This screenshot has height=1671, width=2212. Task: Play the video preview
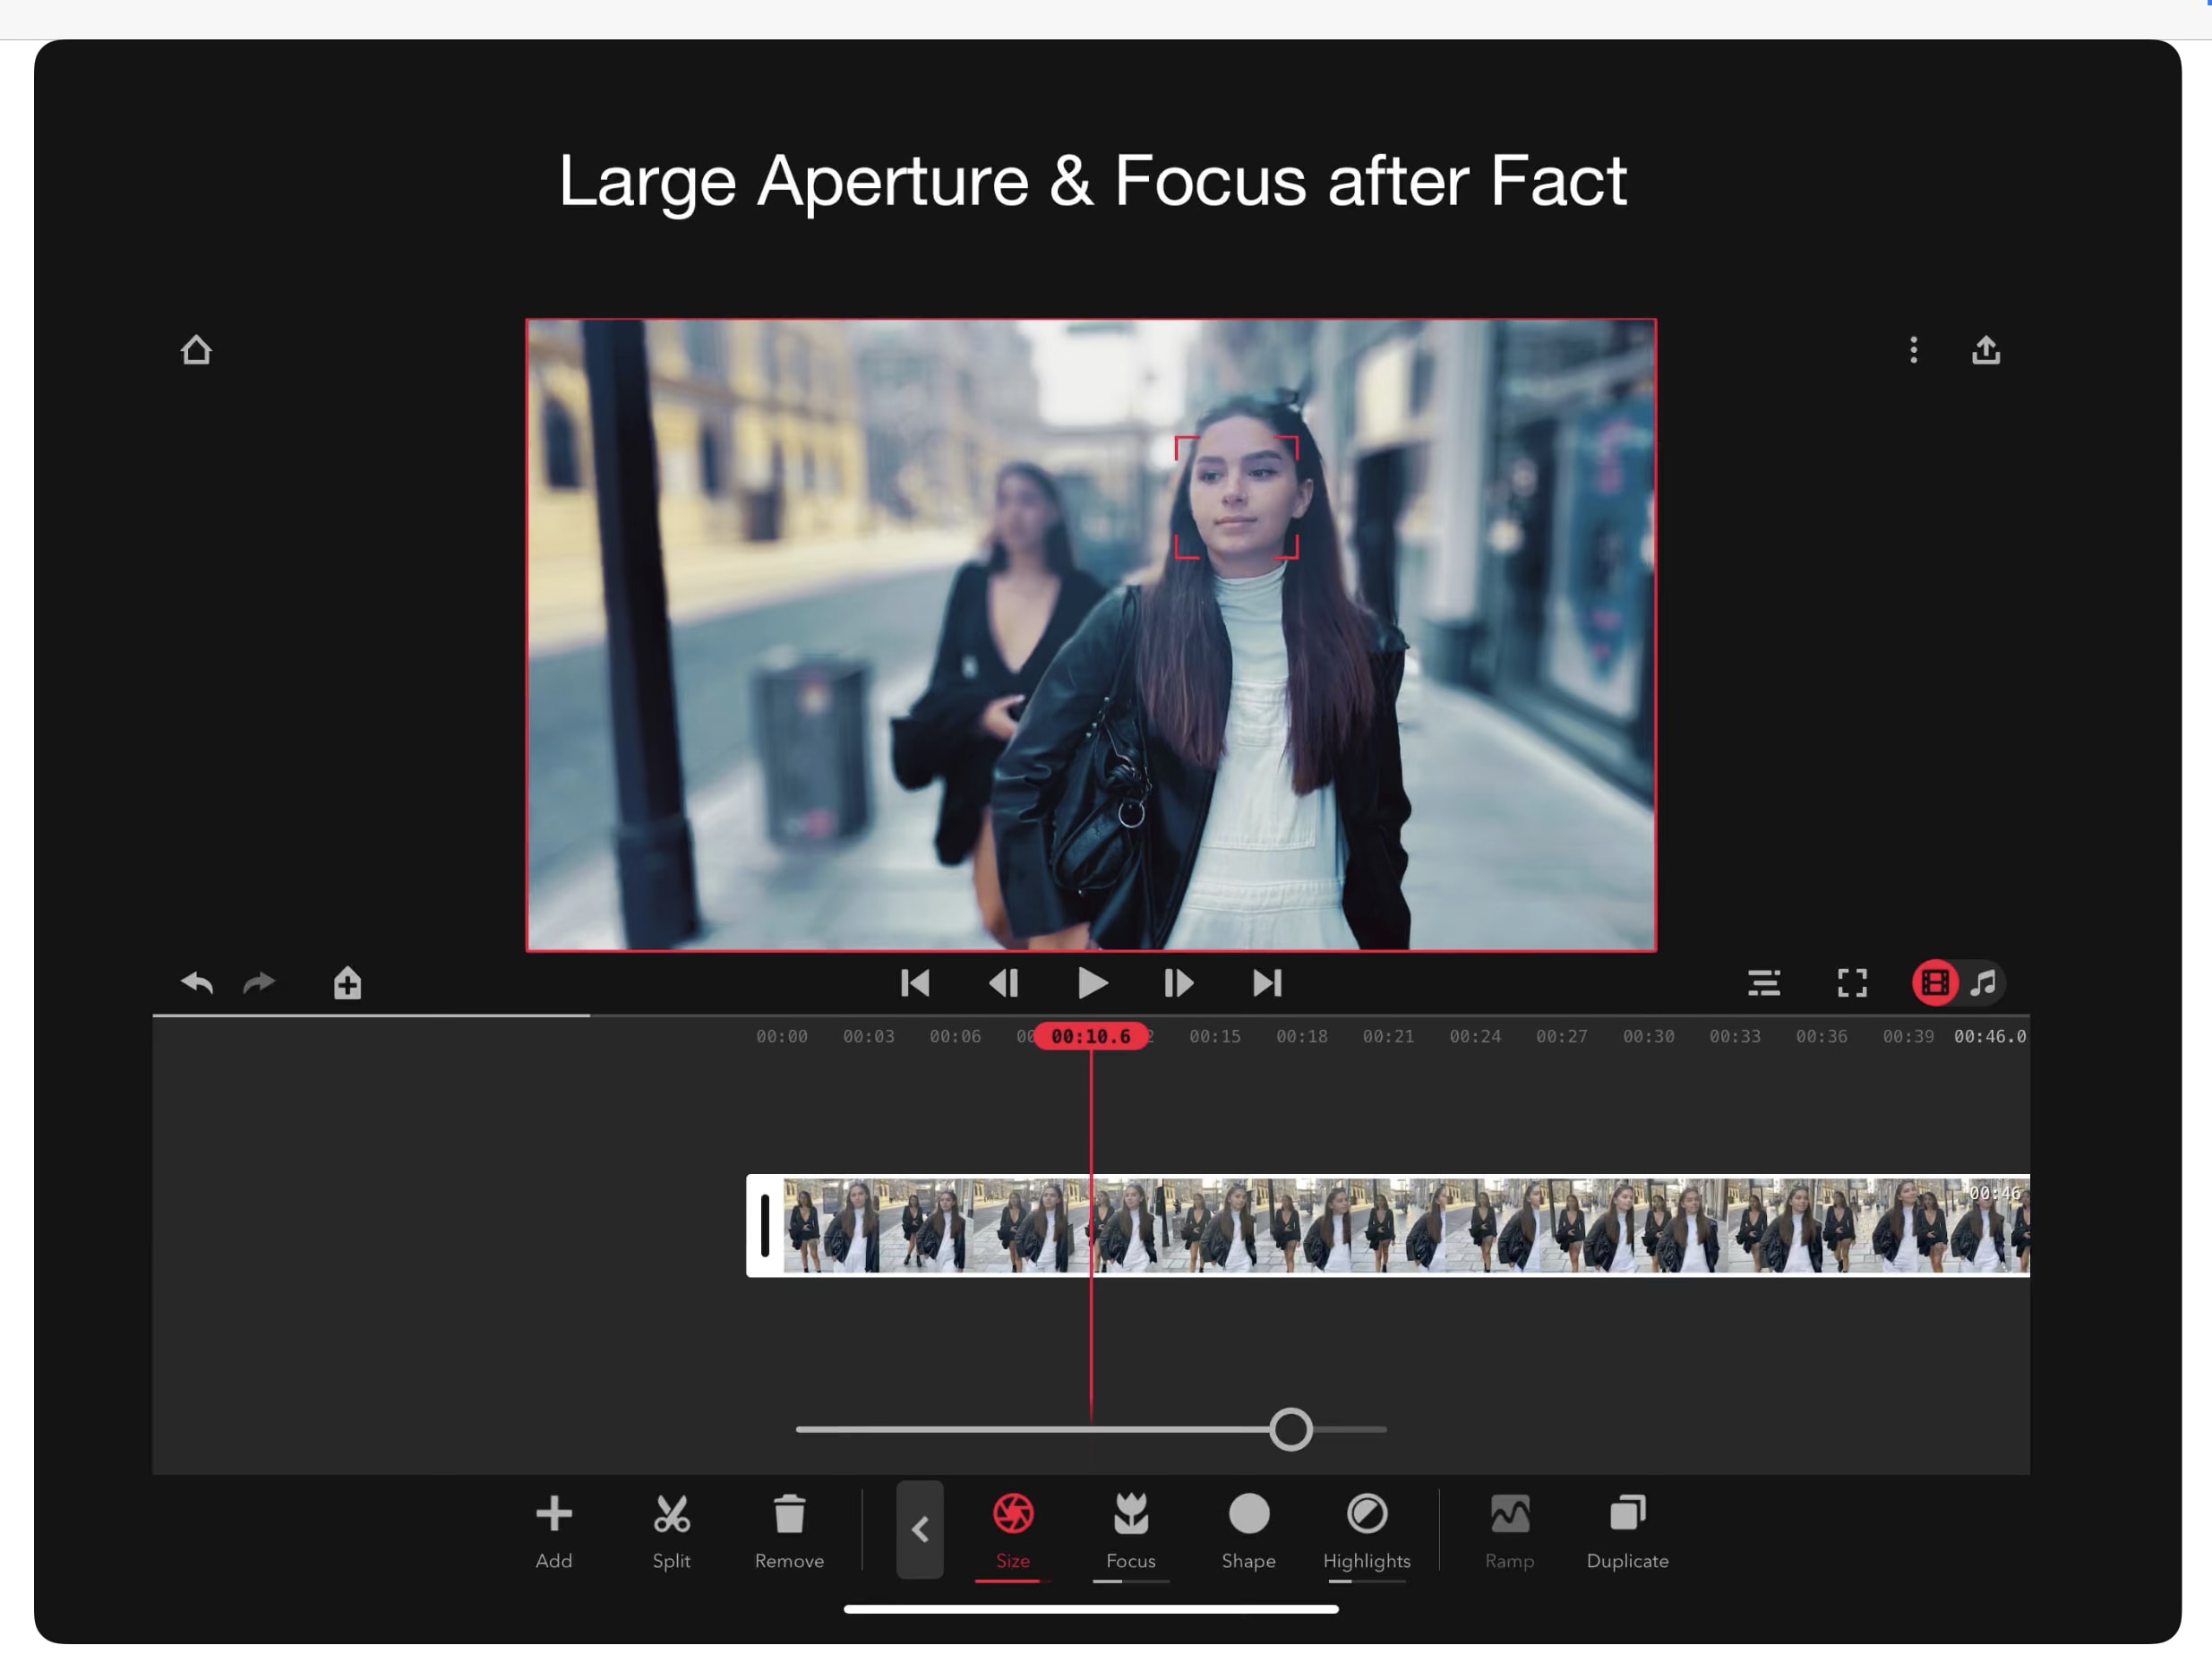(1092, 983)
